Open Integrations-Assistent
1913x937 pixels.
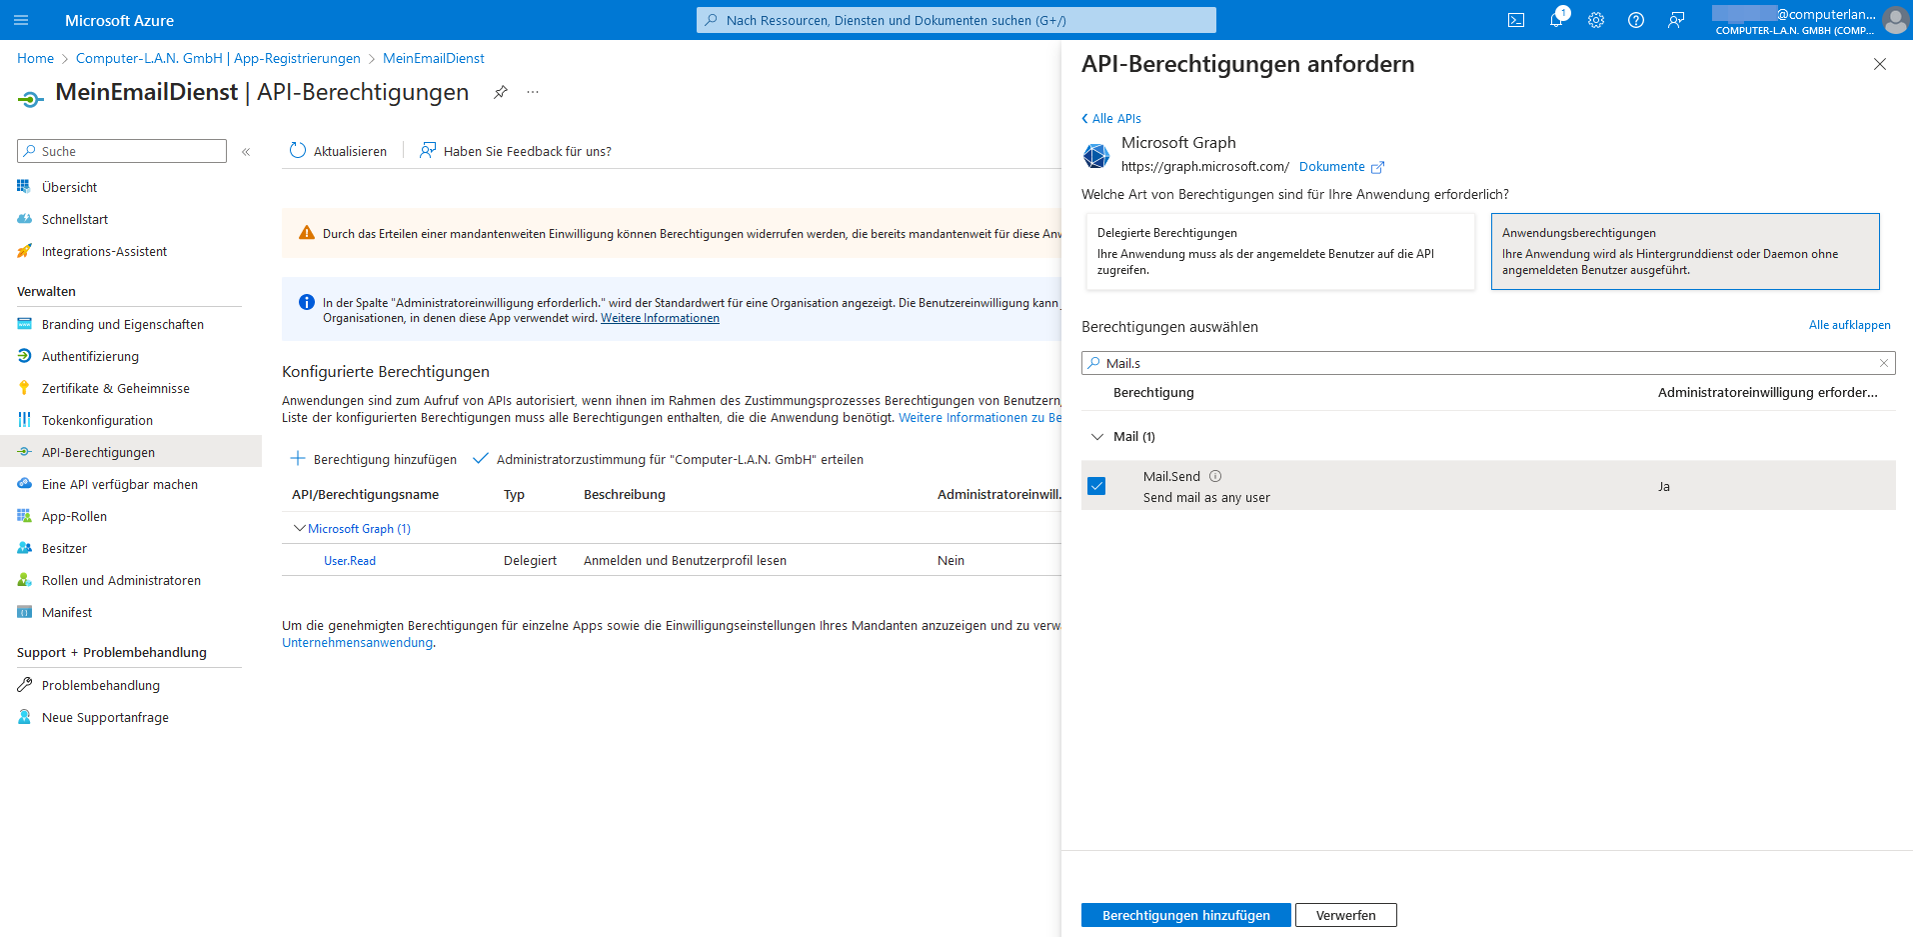(x=104, y=251)
